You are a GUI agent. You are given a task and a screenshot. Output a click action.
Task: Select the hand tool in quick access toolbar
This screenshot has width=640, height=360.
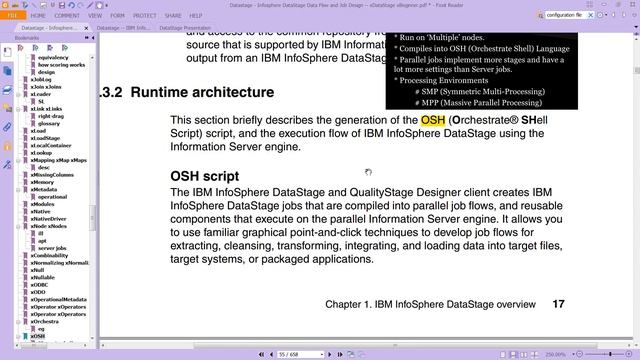coord(99,5)
